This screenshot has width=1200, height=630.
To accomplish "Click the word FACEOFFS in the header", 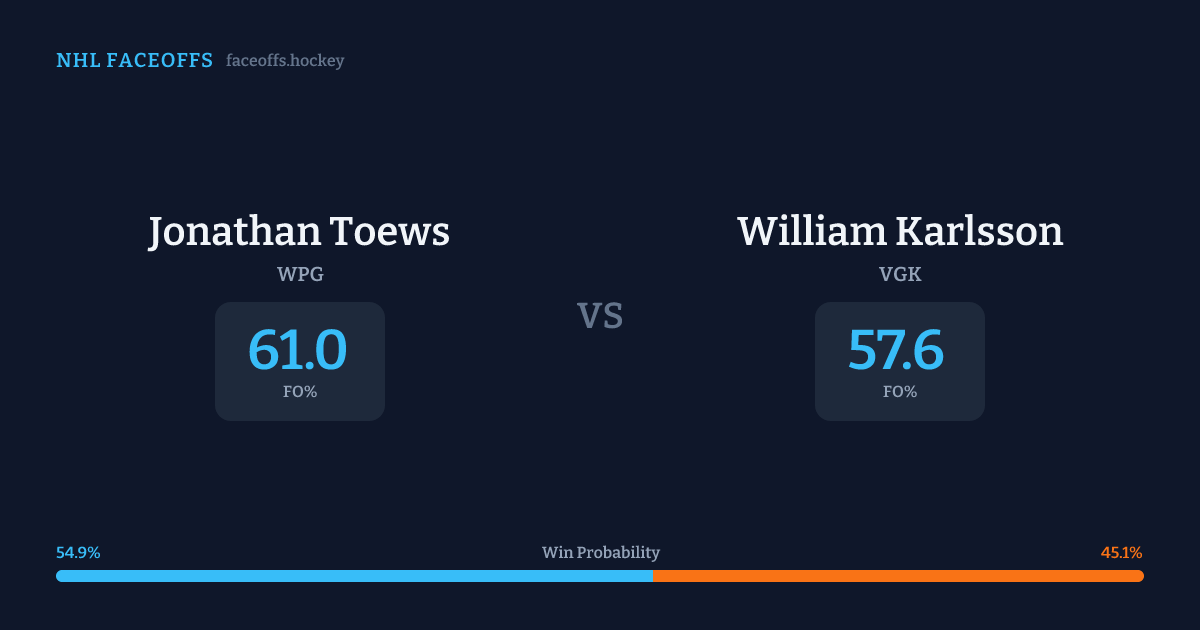I will 160,61.
